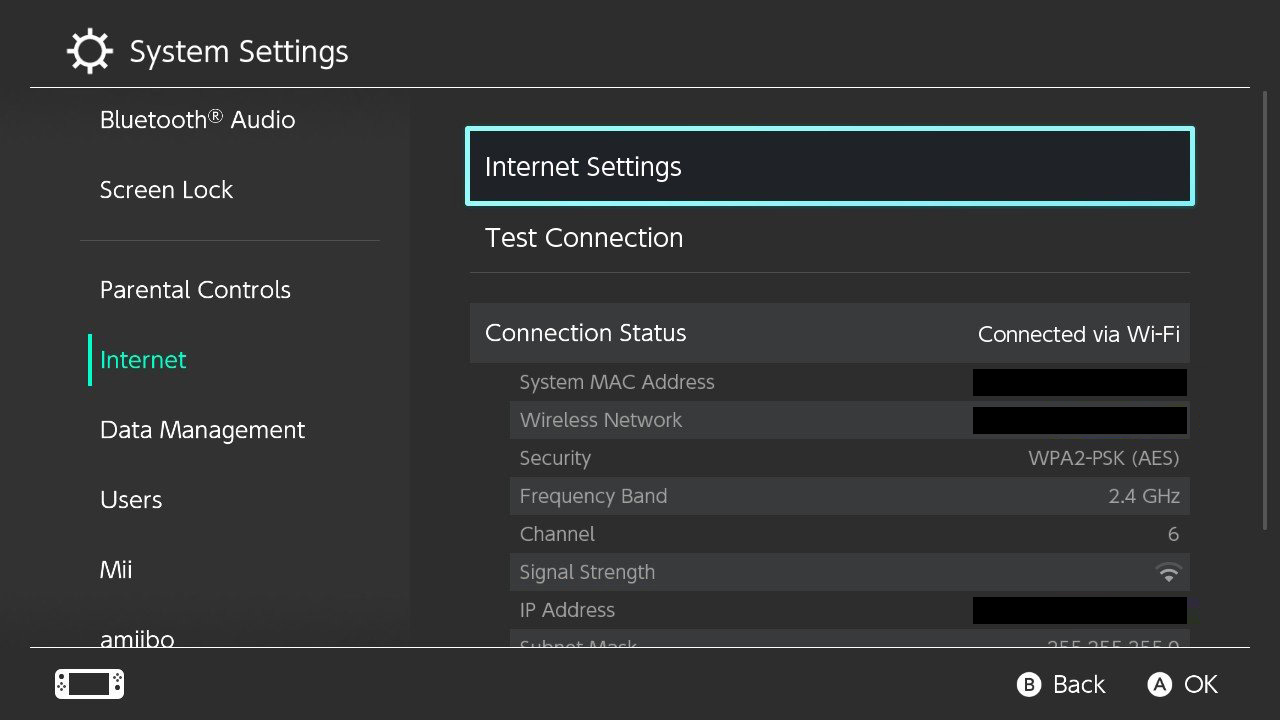Click the Wi-Fi signal strength icon
This screenshot has height=720, width=1280.
coord(1167,573)
